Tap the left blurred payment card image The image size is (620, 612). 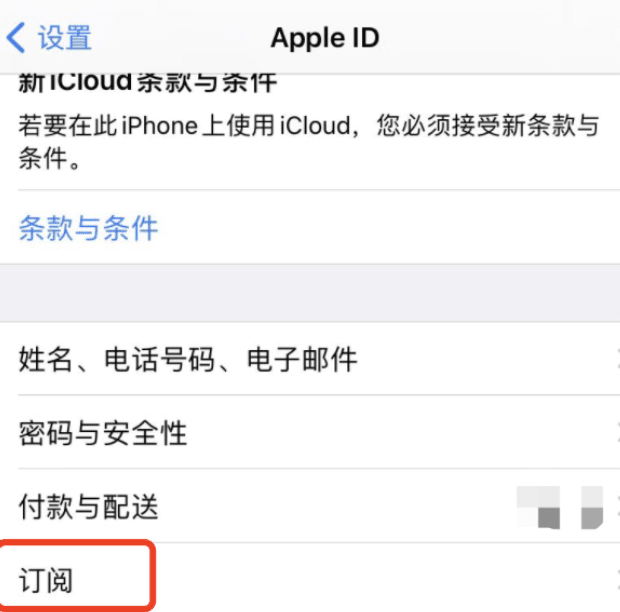pyautogui.click(x=538, y=507)
